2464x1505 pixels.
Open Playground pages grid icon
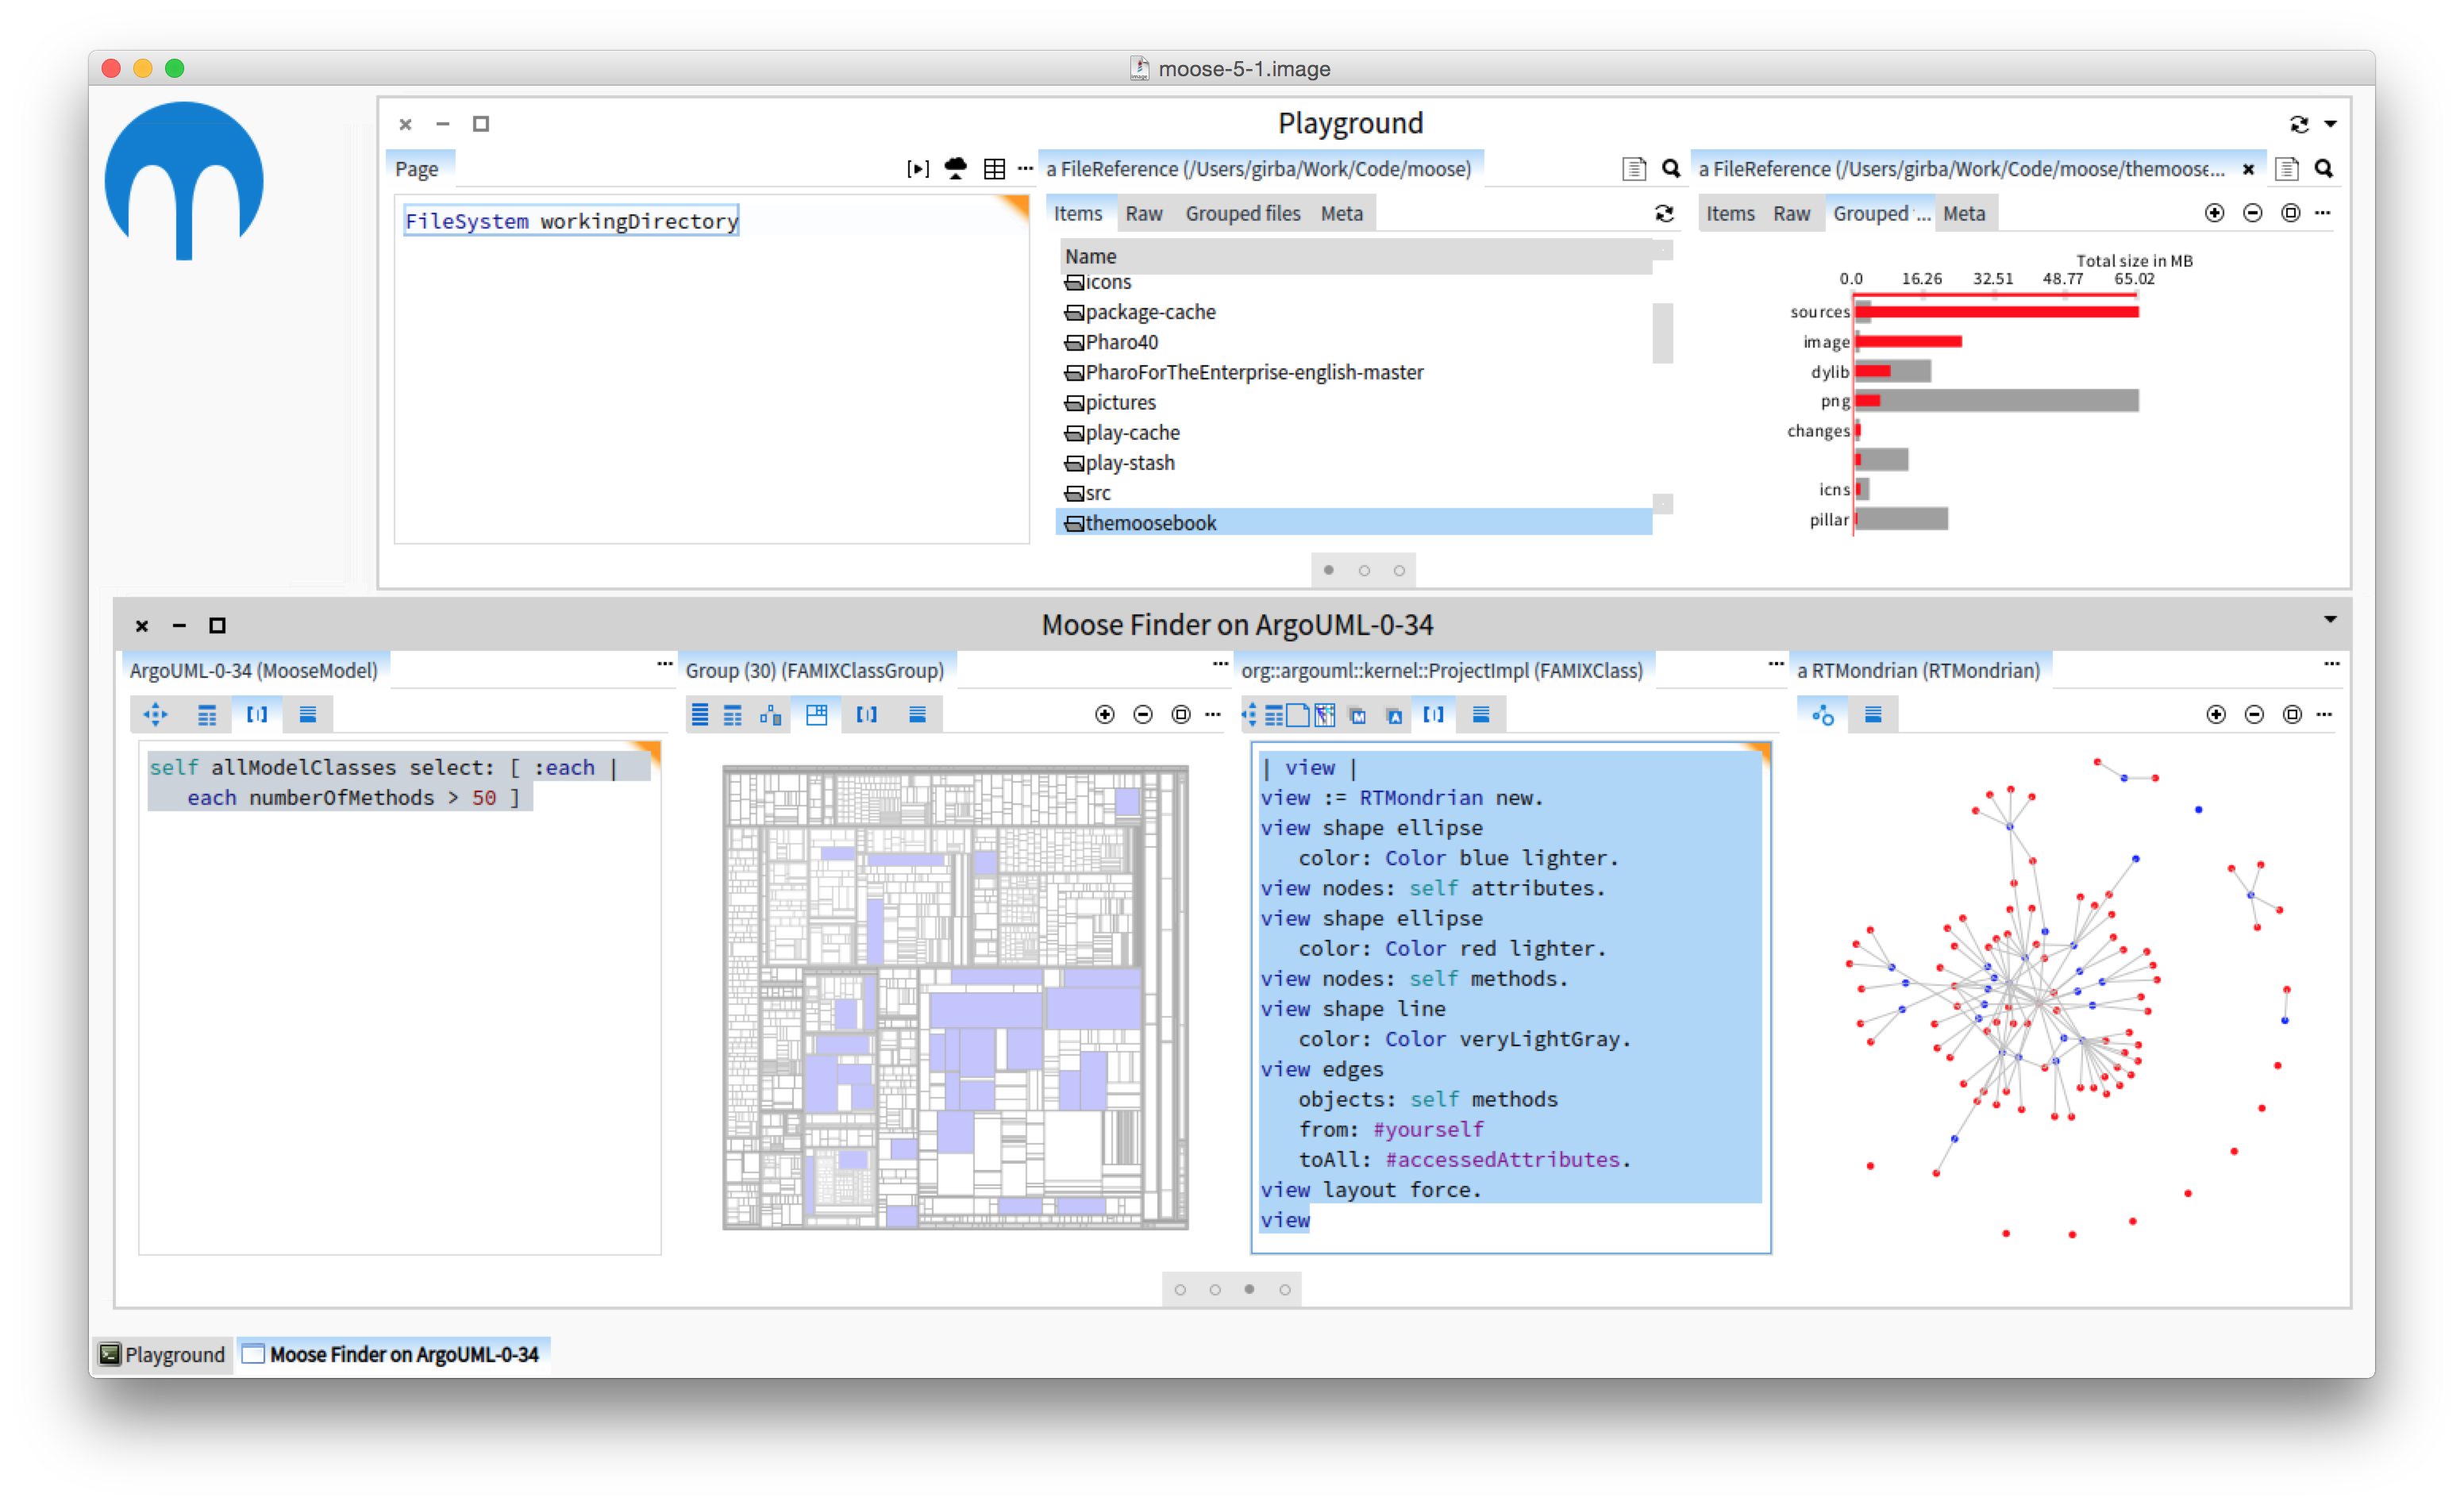point(993,169)
